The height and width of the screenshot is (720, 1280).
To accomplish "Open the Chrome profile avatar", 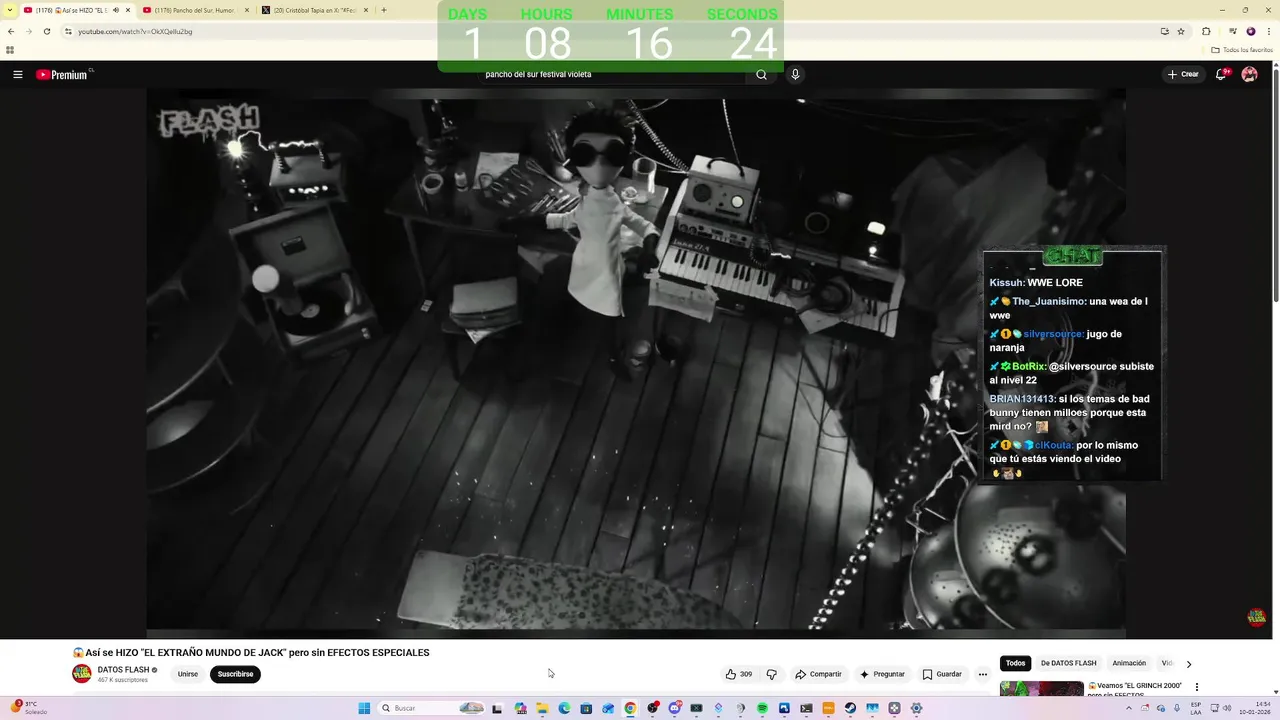I will pyautogui.click(x=1251, y=31).
